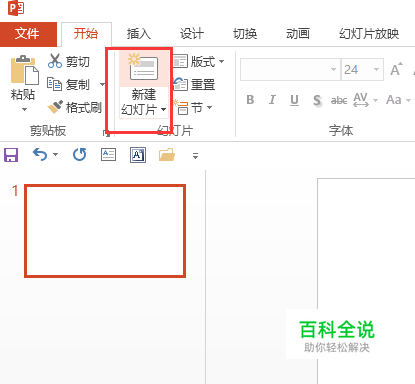Click the text box quick access icon
415x384 pixels.
click(x=108, y=155)
